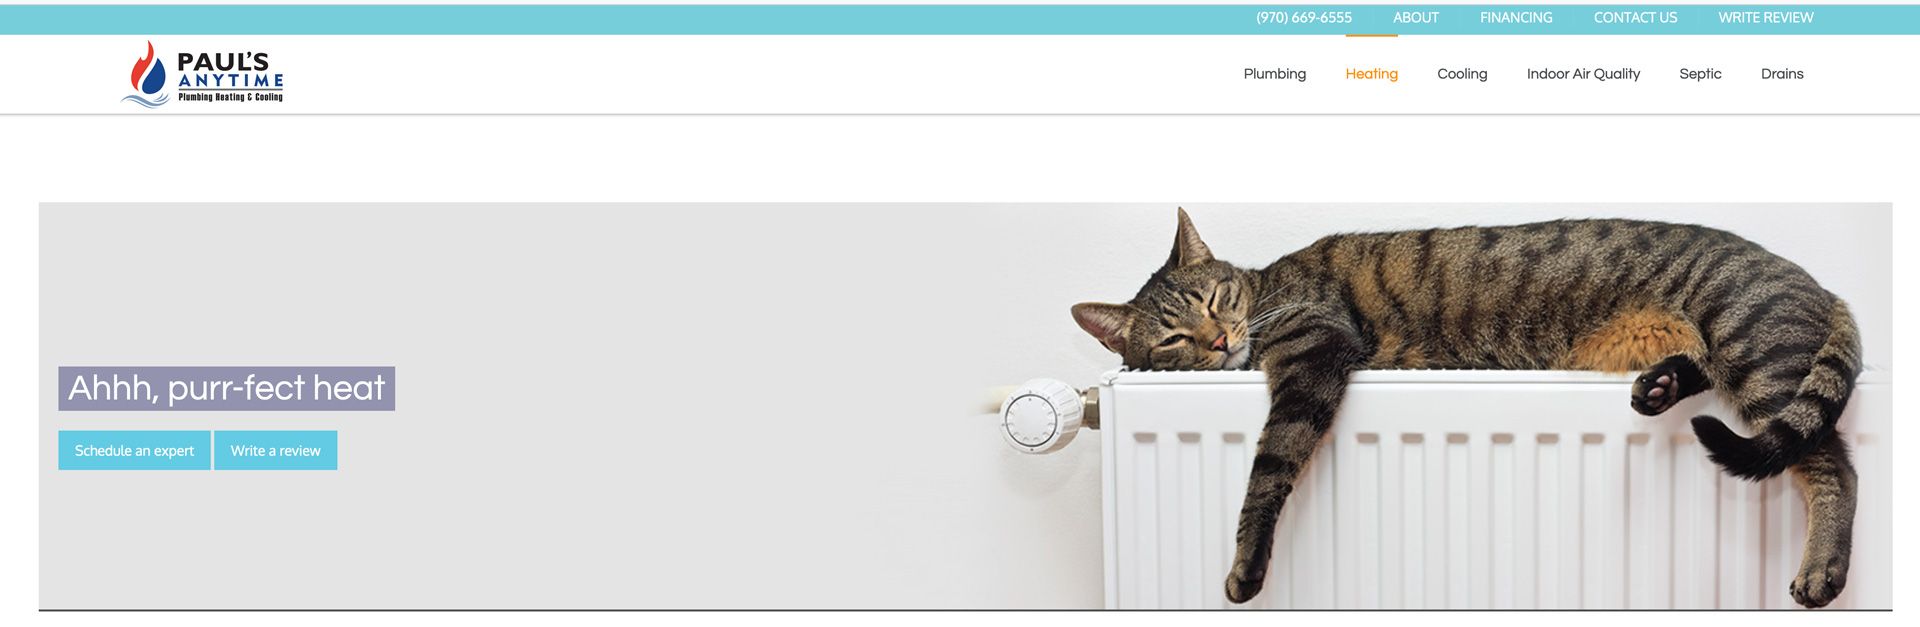1920x627 pixels.
Task: Click the Schedule an expert button
Action: click(134, 450)
